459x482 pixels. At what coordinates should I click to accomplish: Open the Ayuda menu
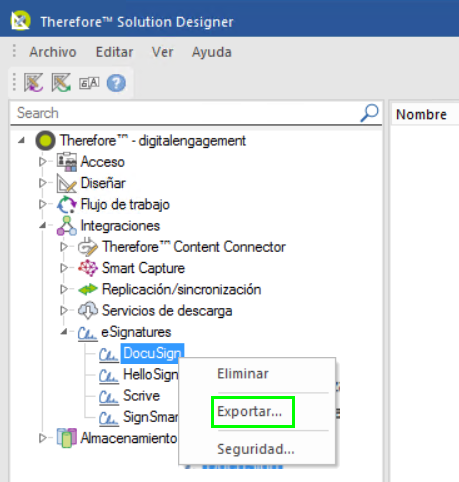(x=212, y=52)
